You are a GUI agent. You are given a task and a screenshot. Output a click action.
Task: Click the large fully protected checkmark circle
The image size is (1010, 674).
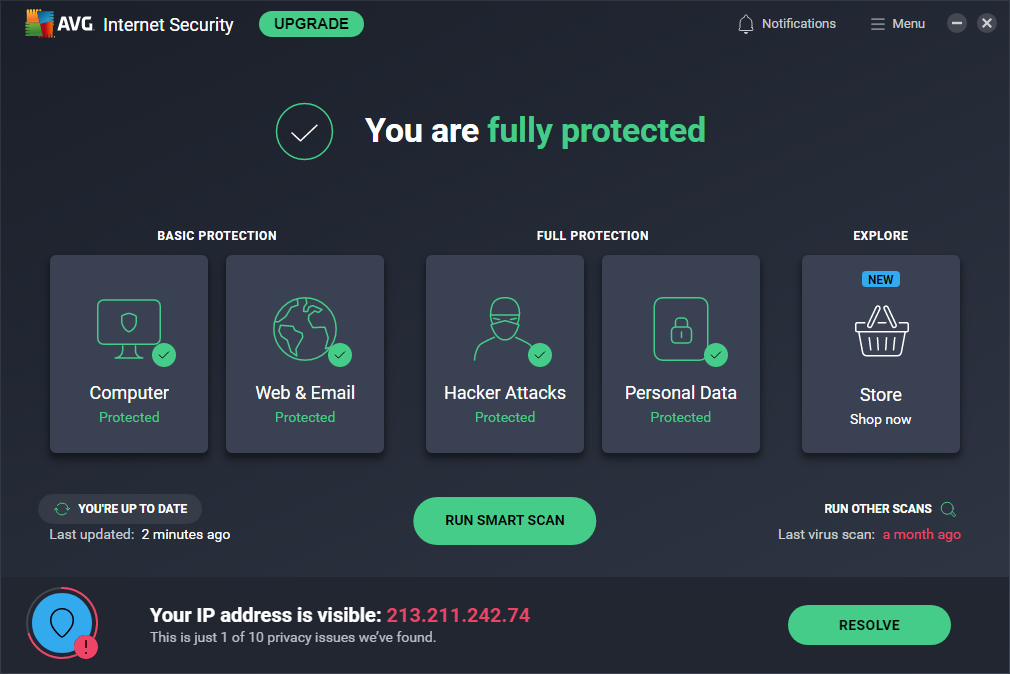coord(304,131)
